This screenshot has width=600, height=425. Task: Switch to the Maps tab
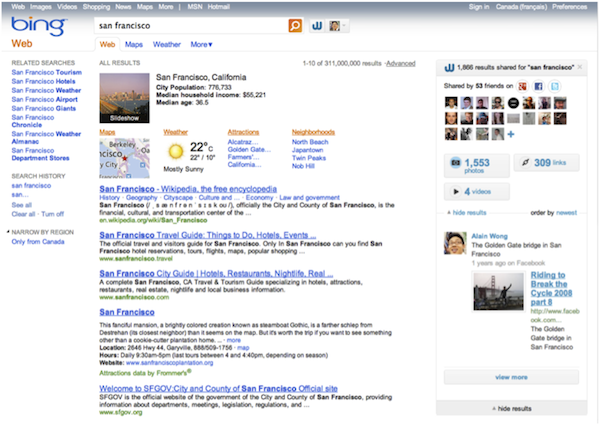click(x=134, y=45)
